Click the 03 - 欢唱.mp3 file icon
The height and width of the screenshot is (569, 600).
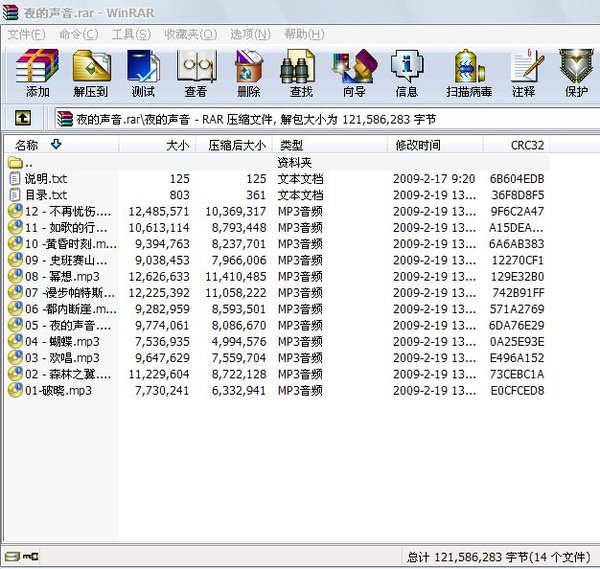(15, 358)
